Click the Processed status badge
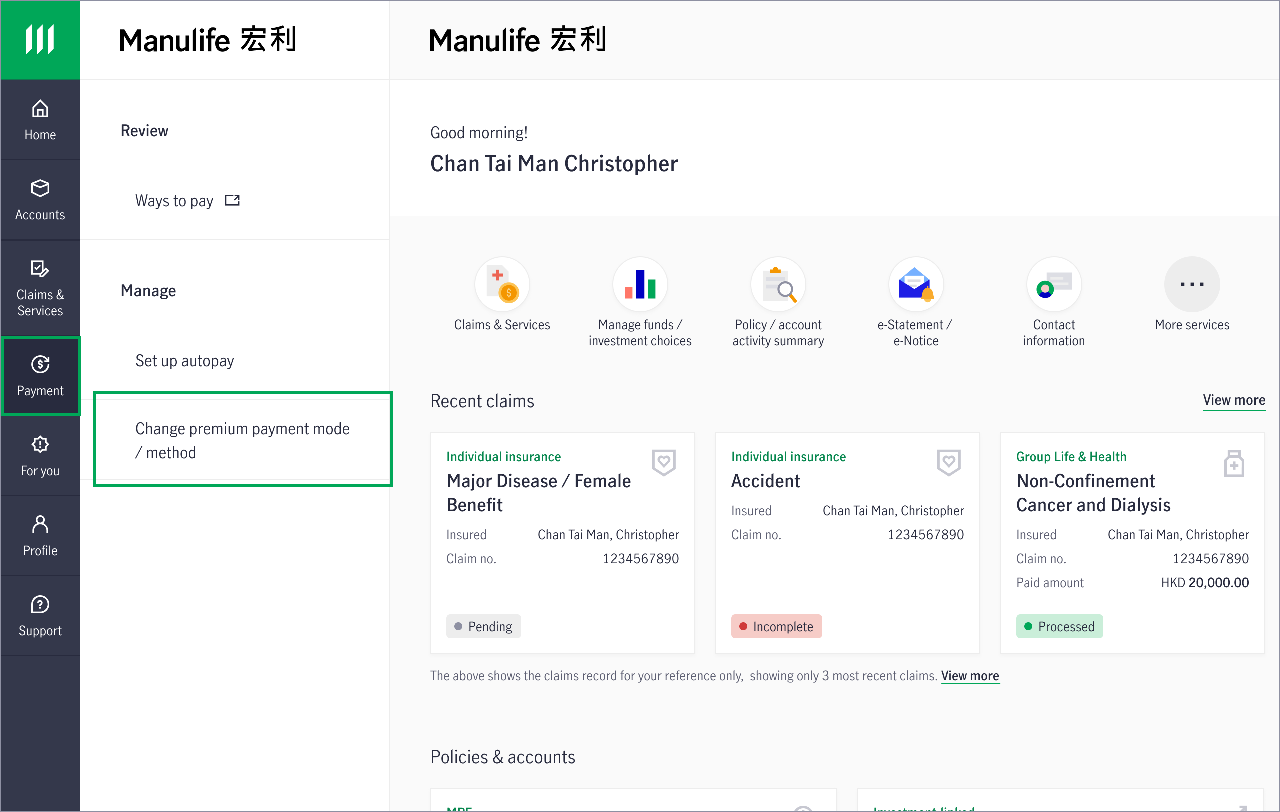Image resolution: width=1280 pixels, height=812 pixels. point(1059,627)
